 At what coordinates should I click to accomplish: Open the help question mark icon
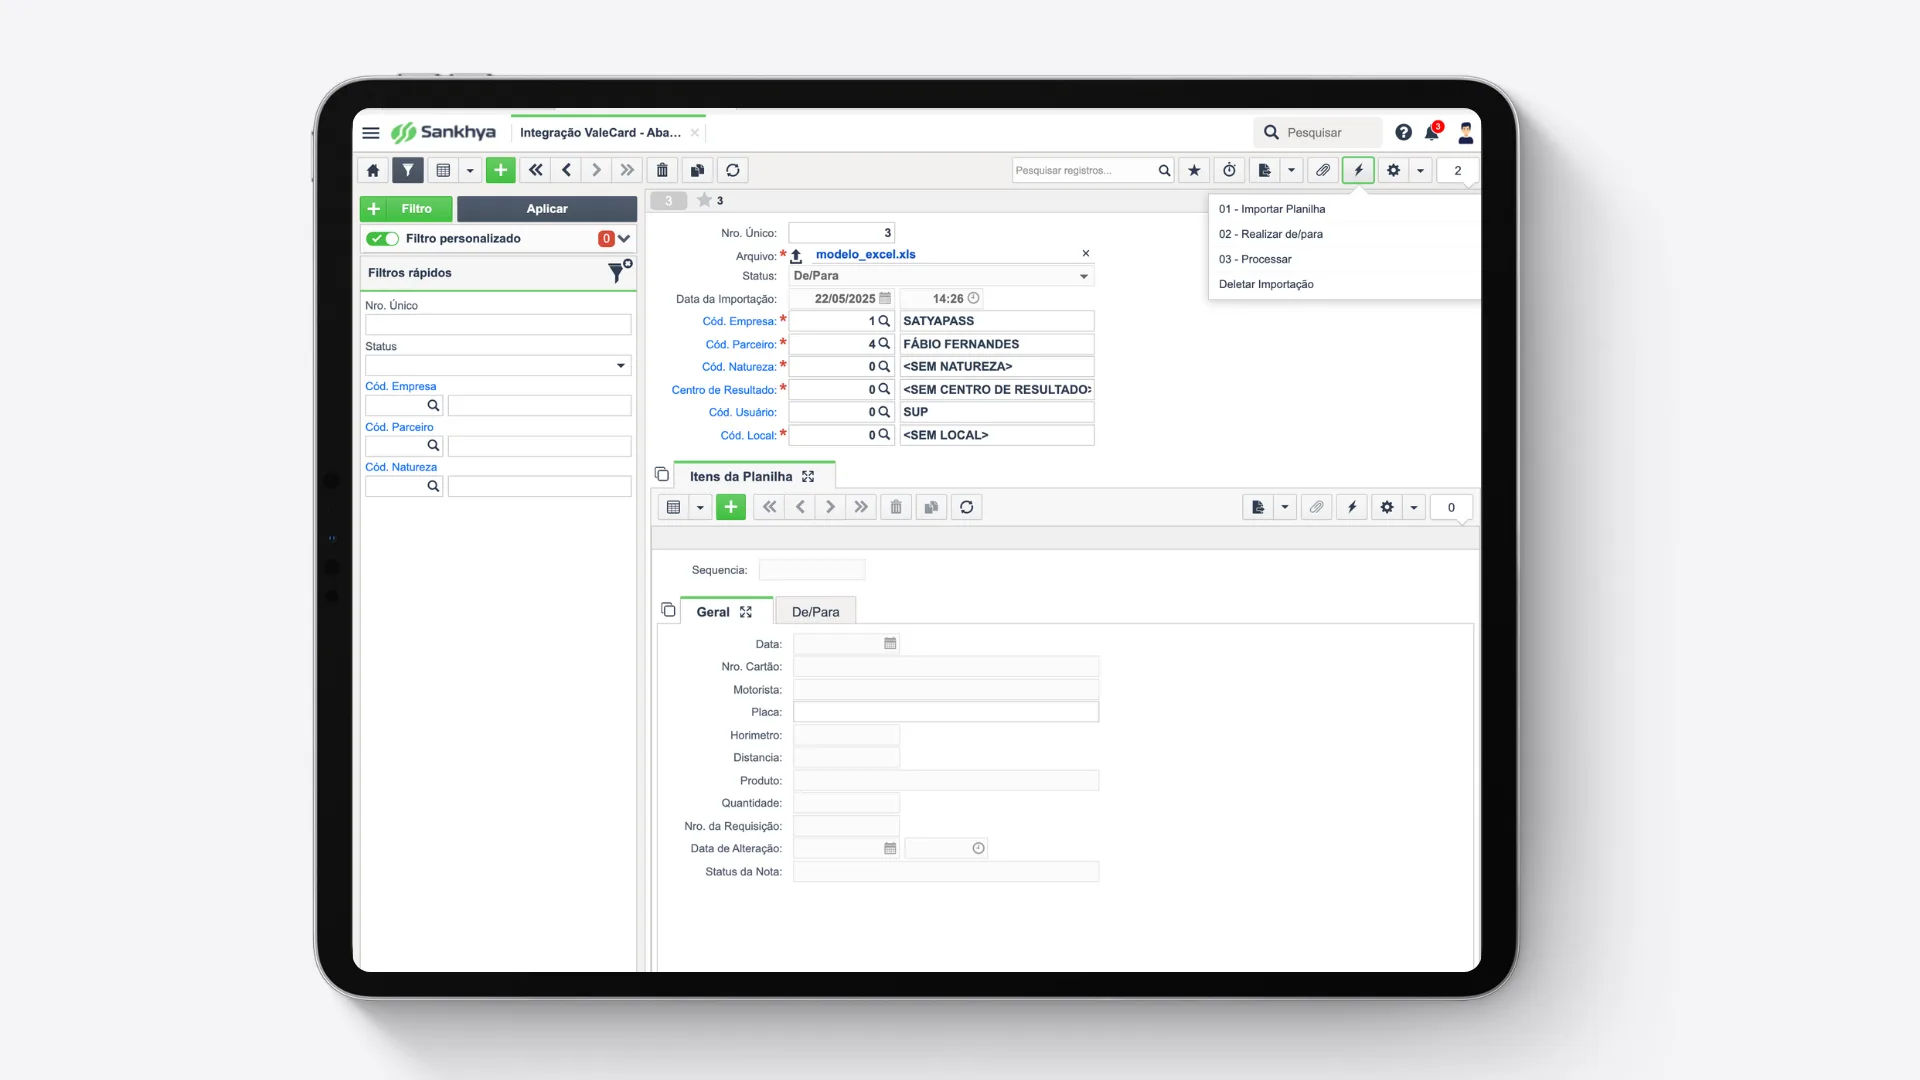tap(1404, 132)
